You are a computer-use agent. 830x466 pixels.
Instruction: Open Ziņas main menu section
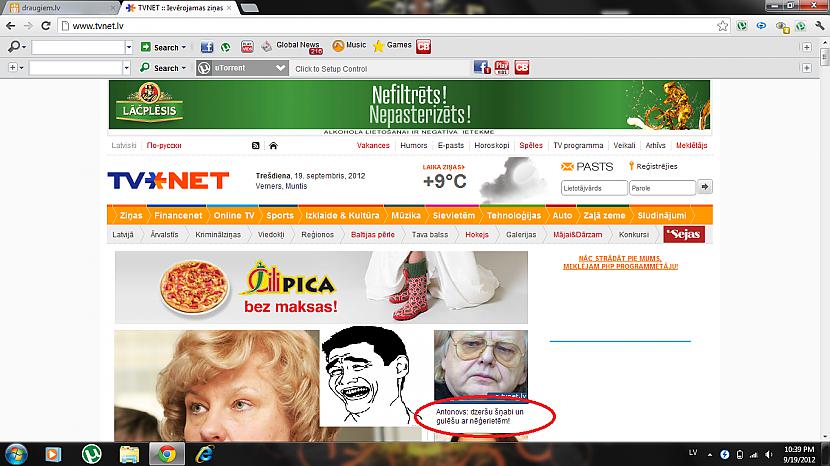coord(131,216)
